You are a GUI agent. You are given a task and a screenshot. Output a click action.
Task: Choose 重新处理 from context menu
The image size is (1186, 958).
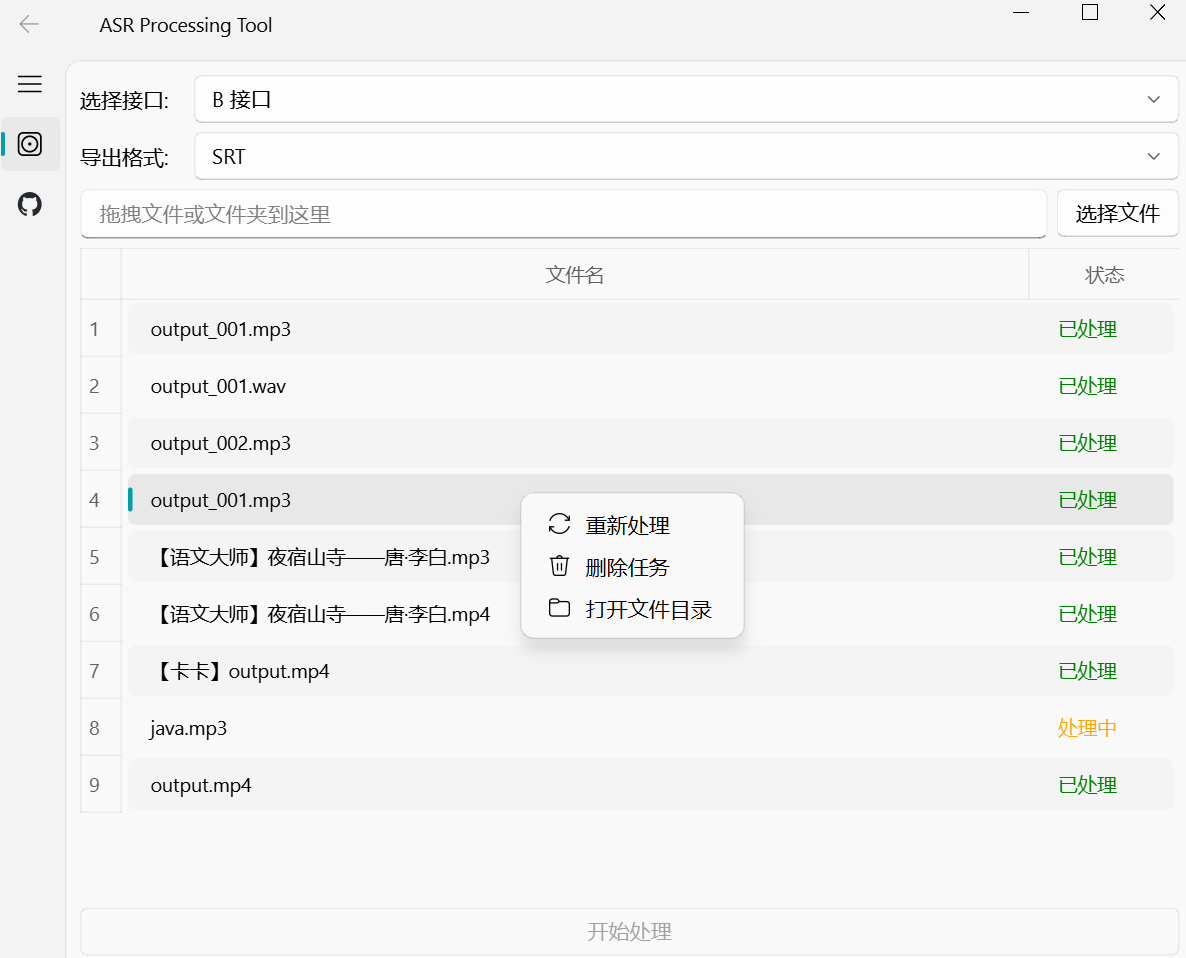coord(632,525)
